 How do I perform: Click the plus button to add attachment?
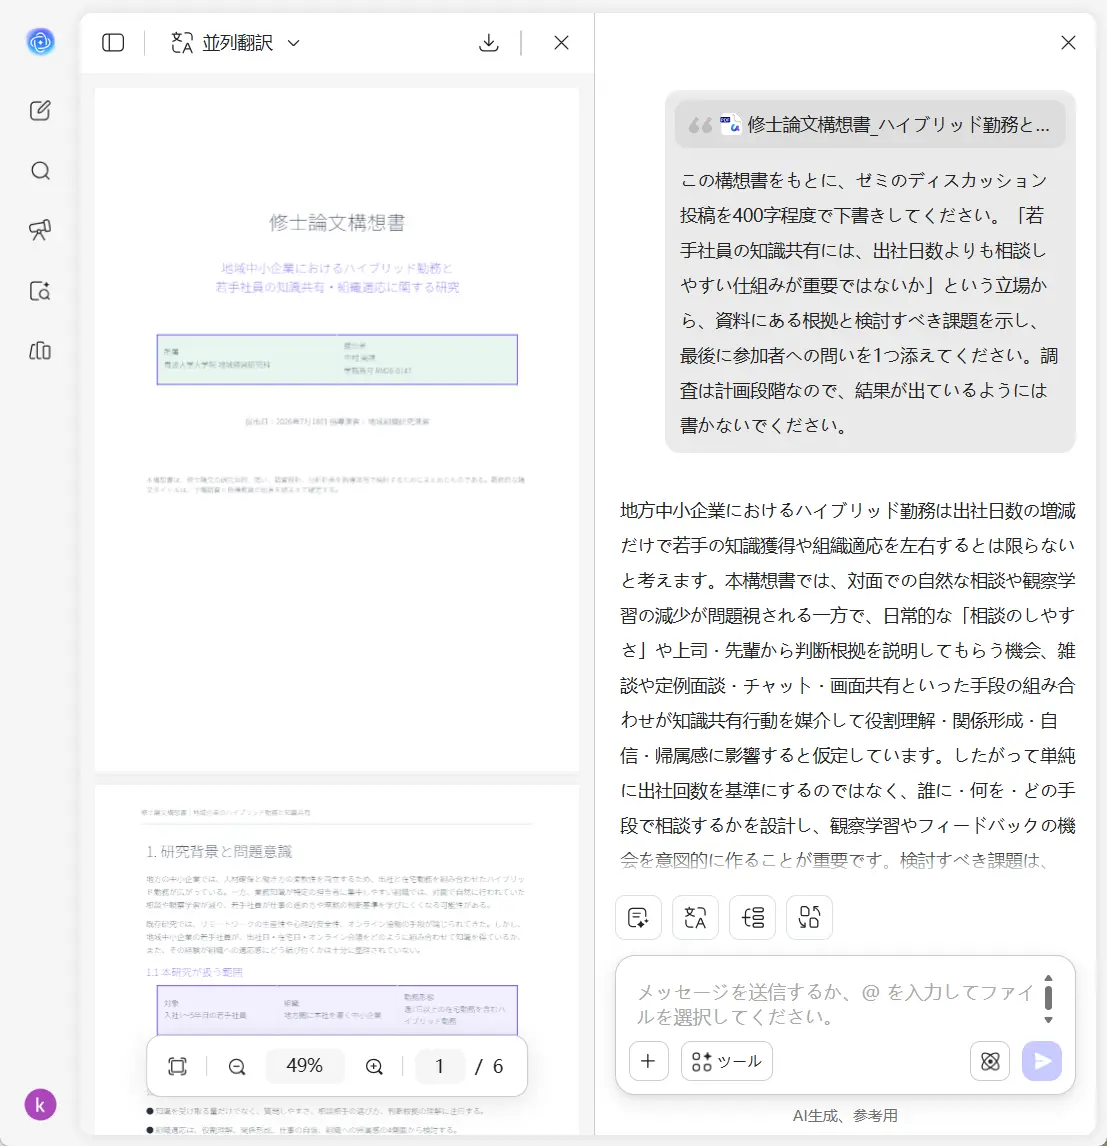(648, 1060)
